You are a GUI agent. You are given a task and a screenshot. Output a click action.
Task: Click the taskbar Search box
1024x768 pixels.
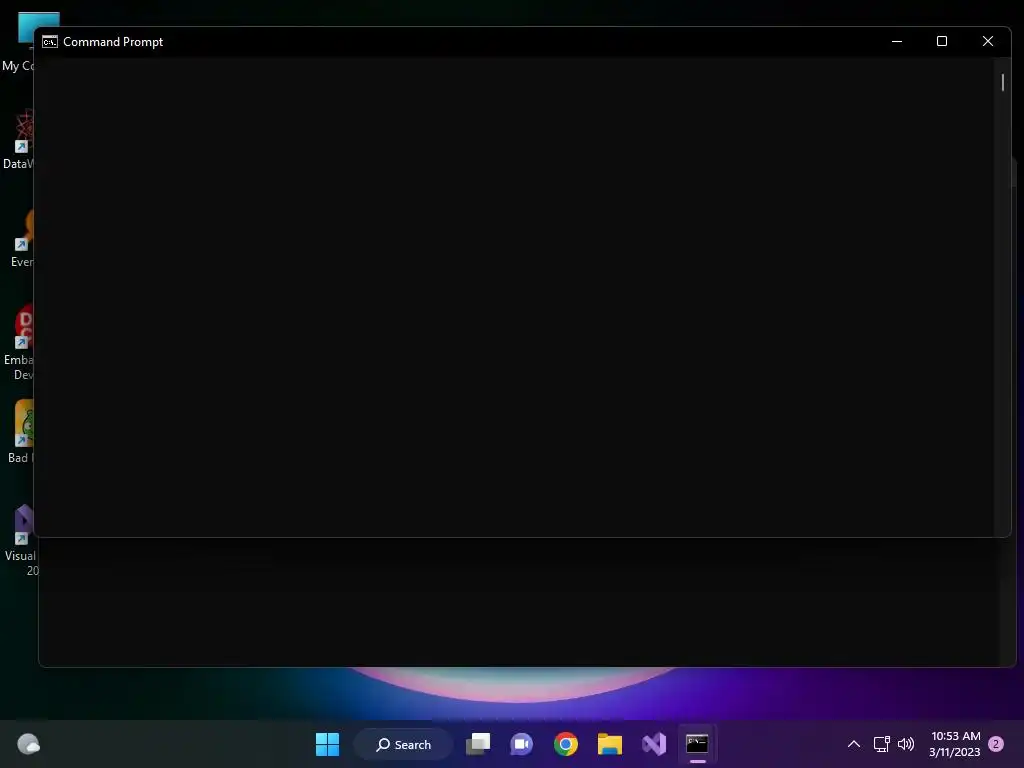point(404,744)
